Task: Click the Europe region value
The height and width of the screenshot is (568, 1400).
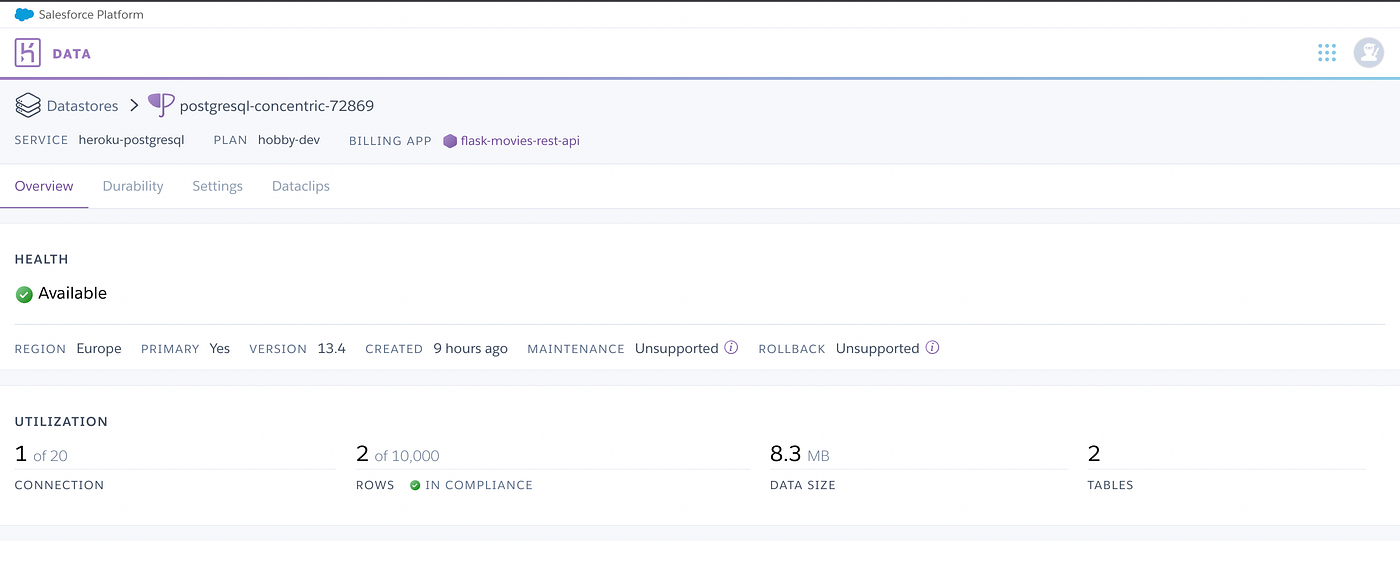Action: (99, 349)
